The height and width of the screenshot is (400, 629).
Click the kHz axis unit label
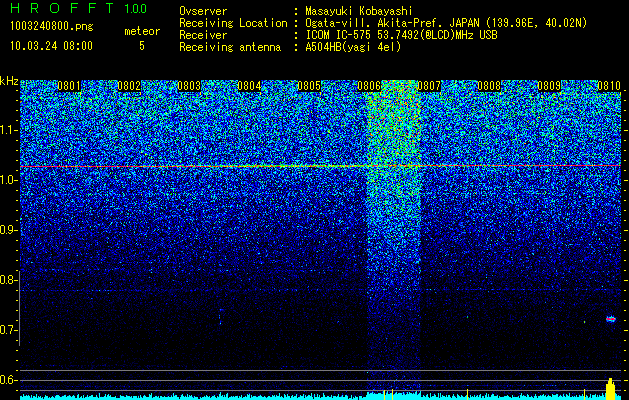point(9,81)
